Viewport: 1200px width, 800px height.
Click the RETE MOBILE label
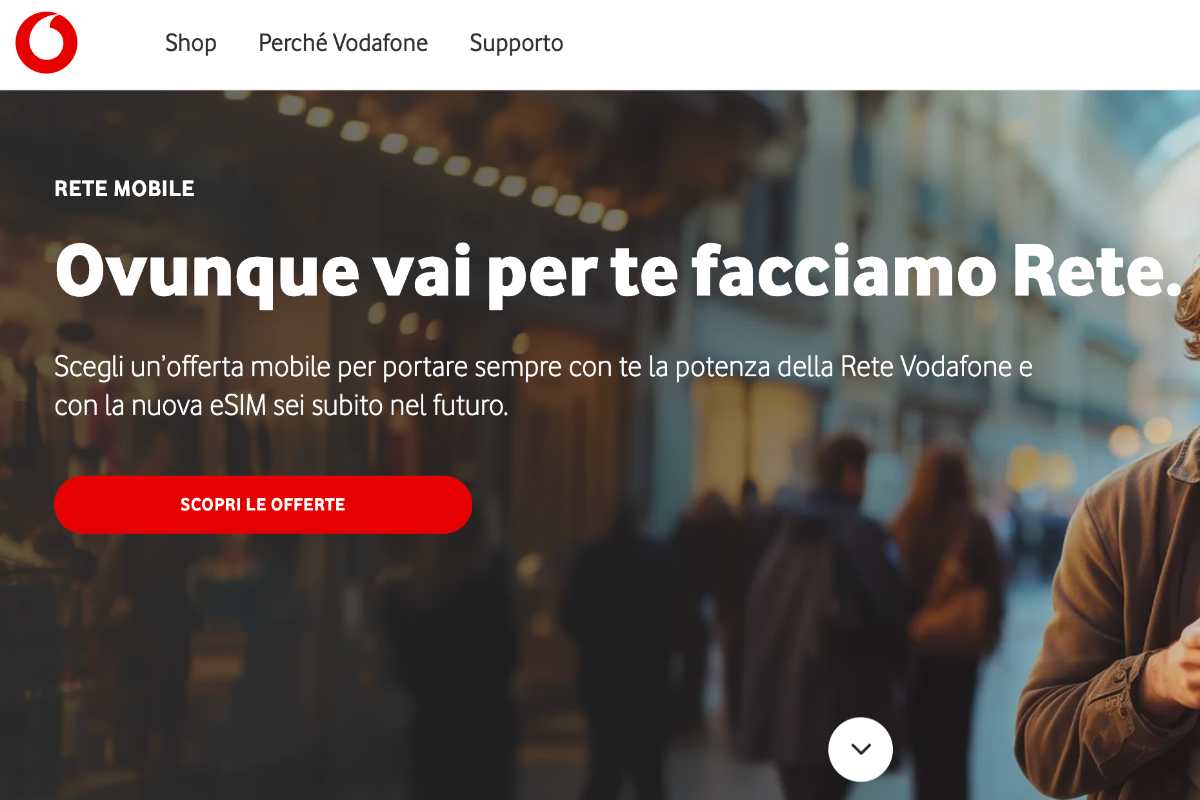pyautogui.click(x=124, y=188)
